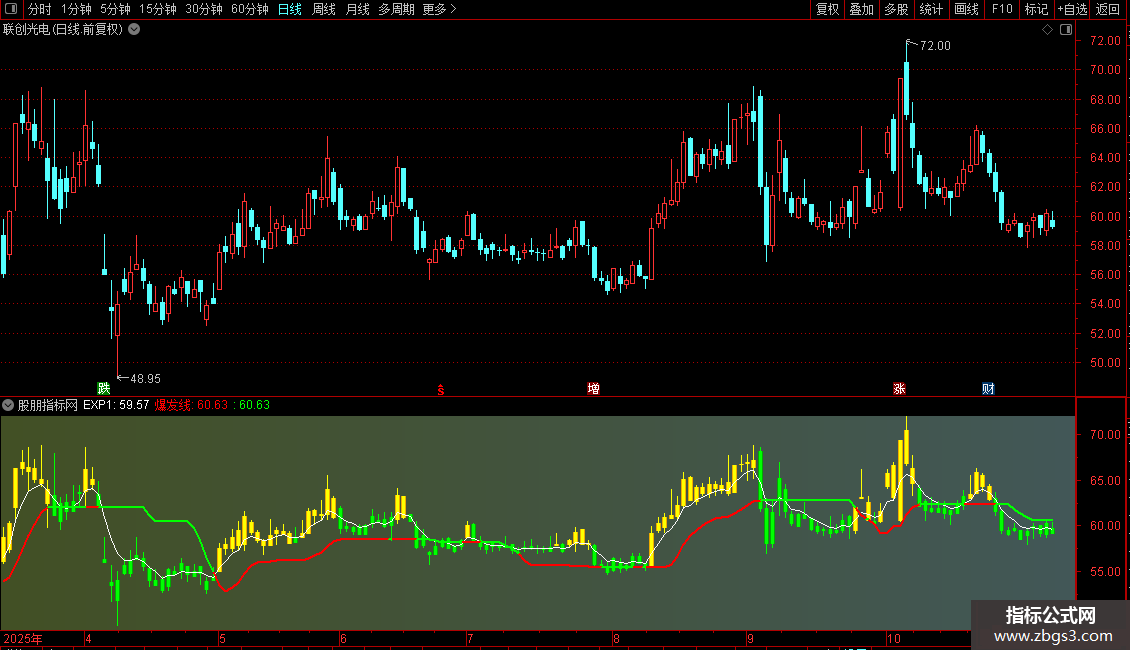Image resolution: width=1130 pixels, height=650 pixels.
Task: Click the 55.00 indicator axis label
Action: pos(1105,571)
